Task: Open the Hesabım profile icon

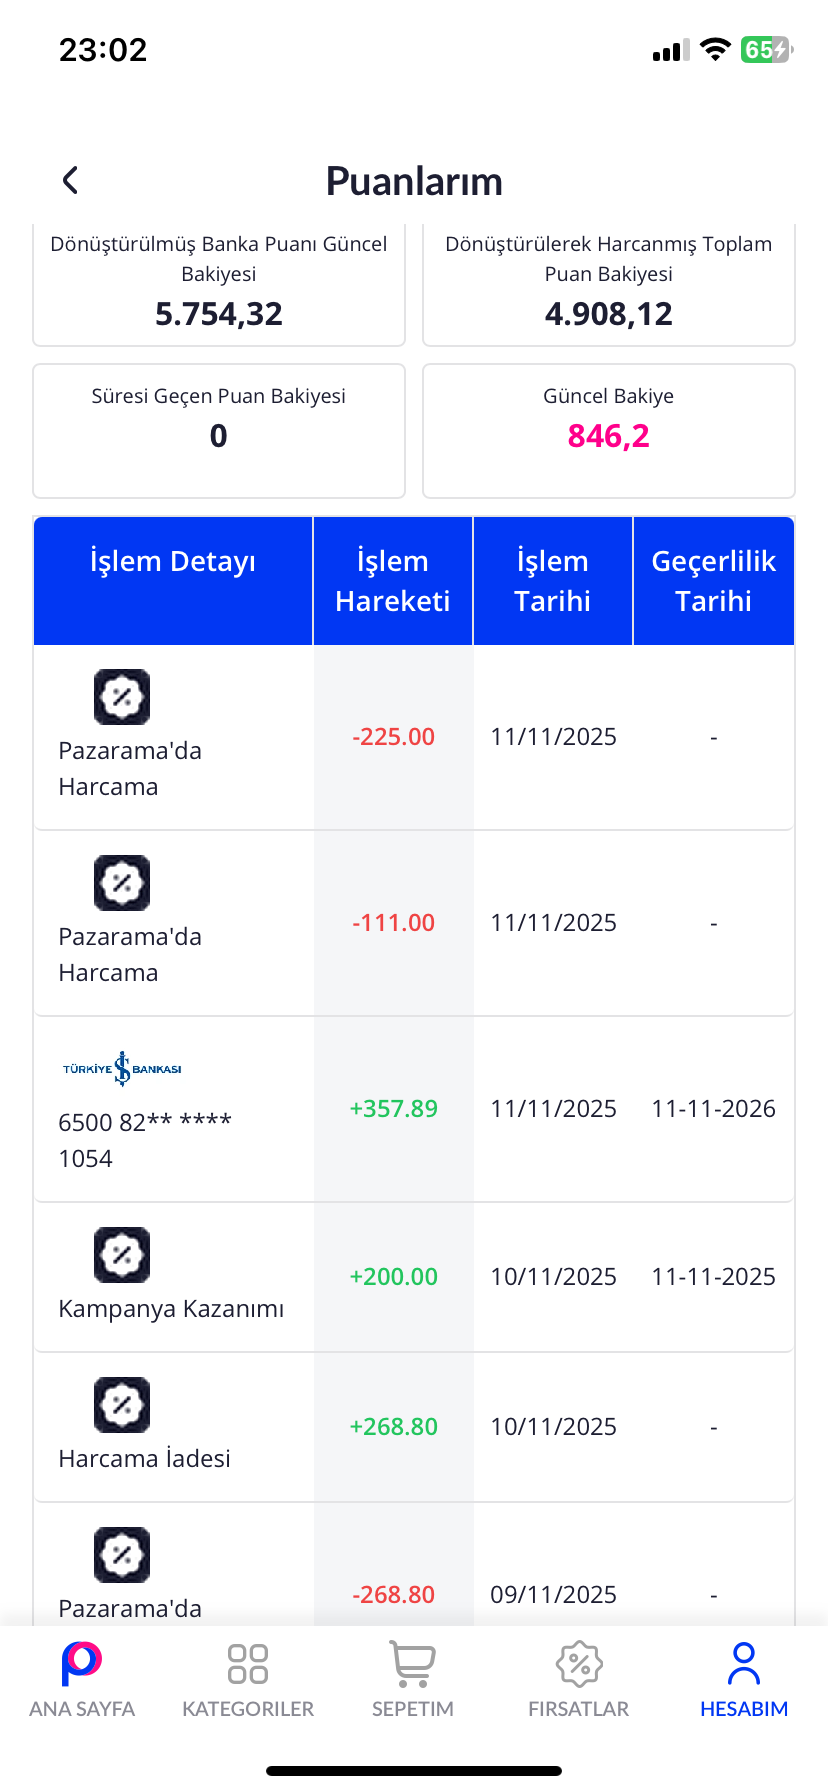Action: (x=744, y=1664)
